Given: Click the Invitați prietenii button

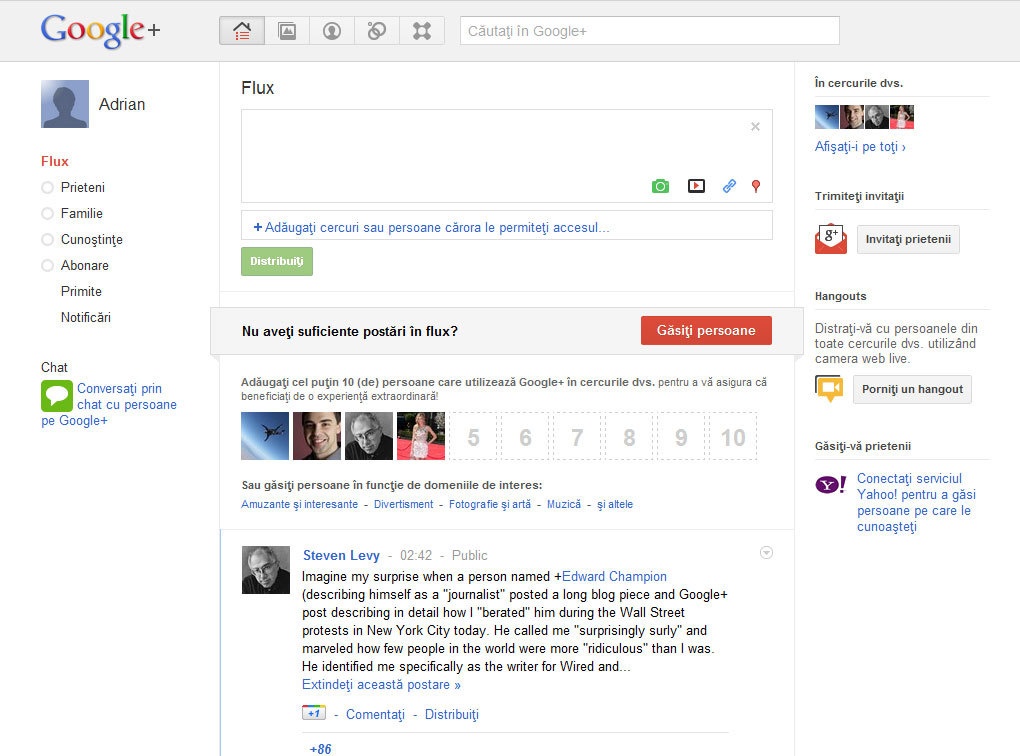Looking at the screenshot, I should (x=908, y=239).
